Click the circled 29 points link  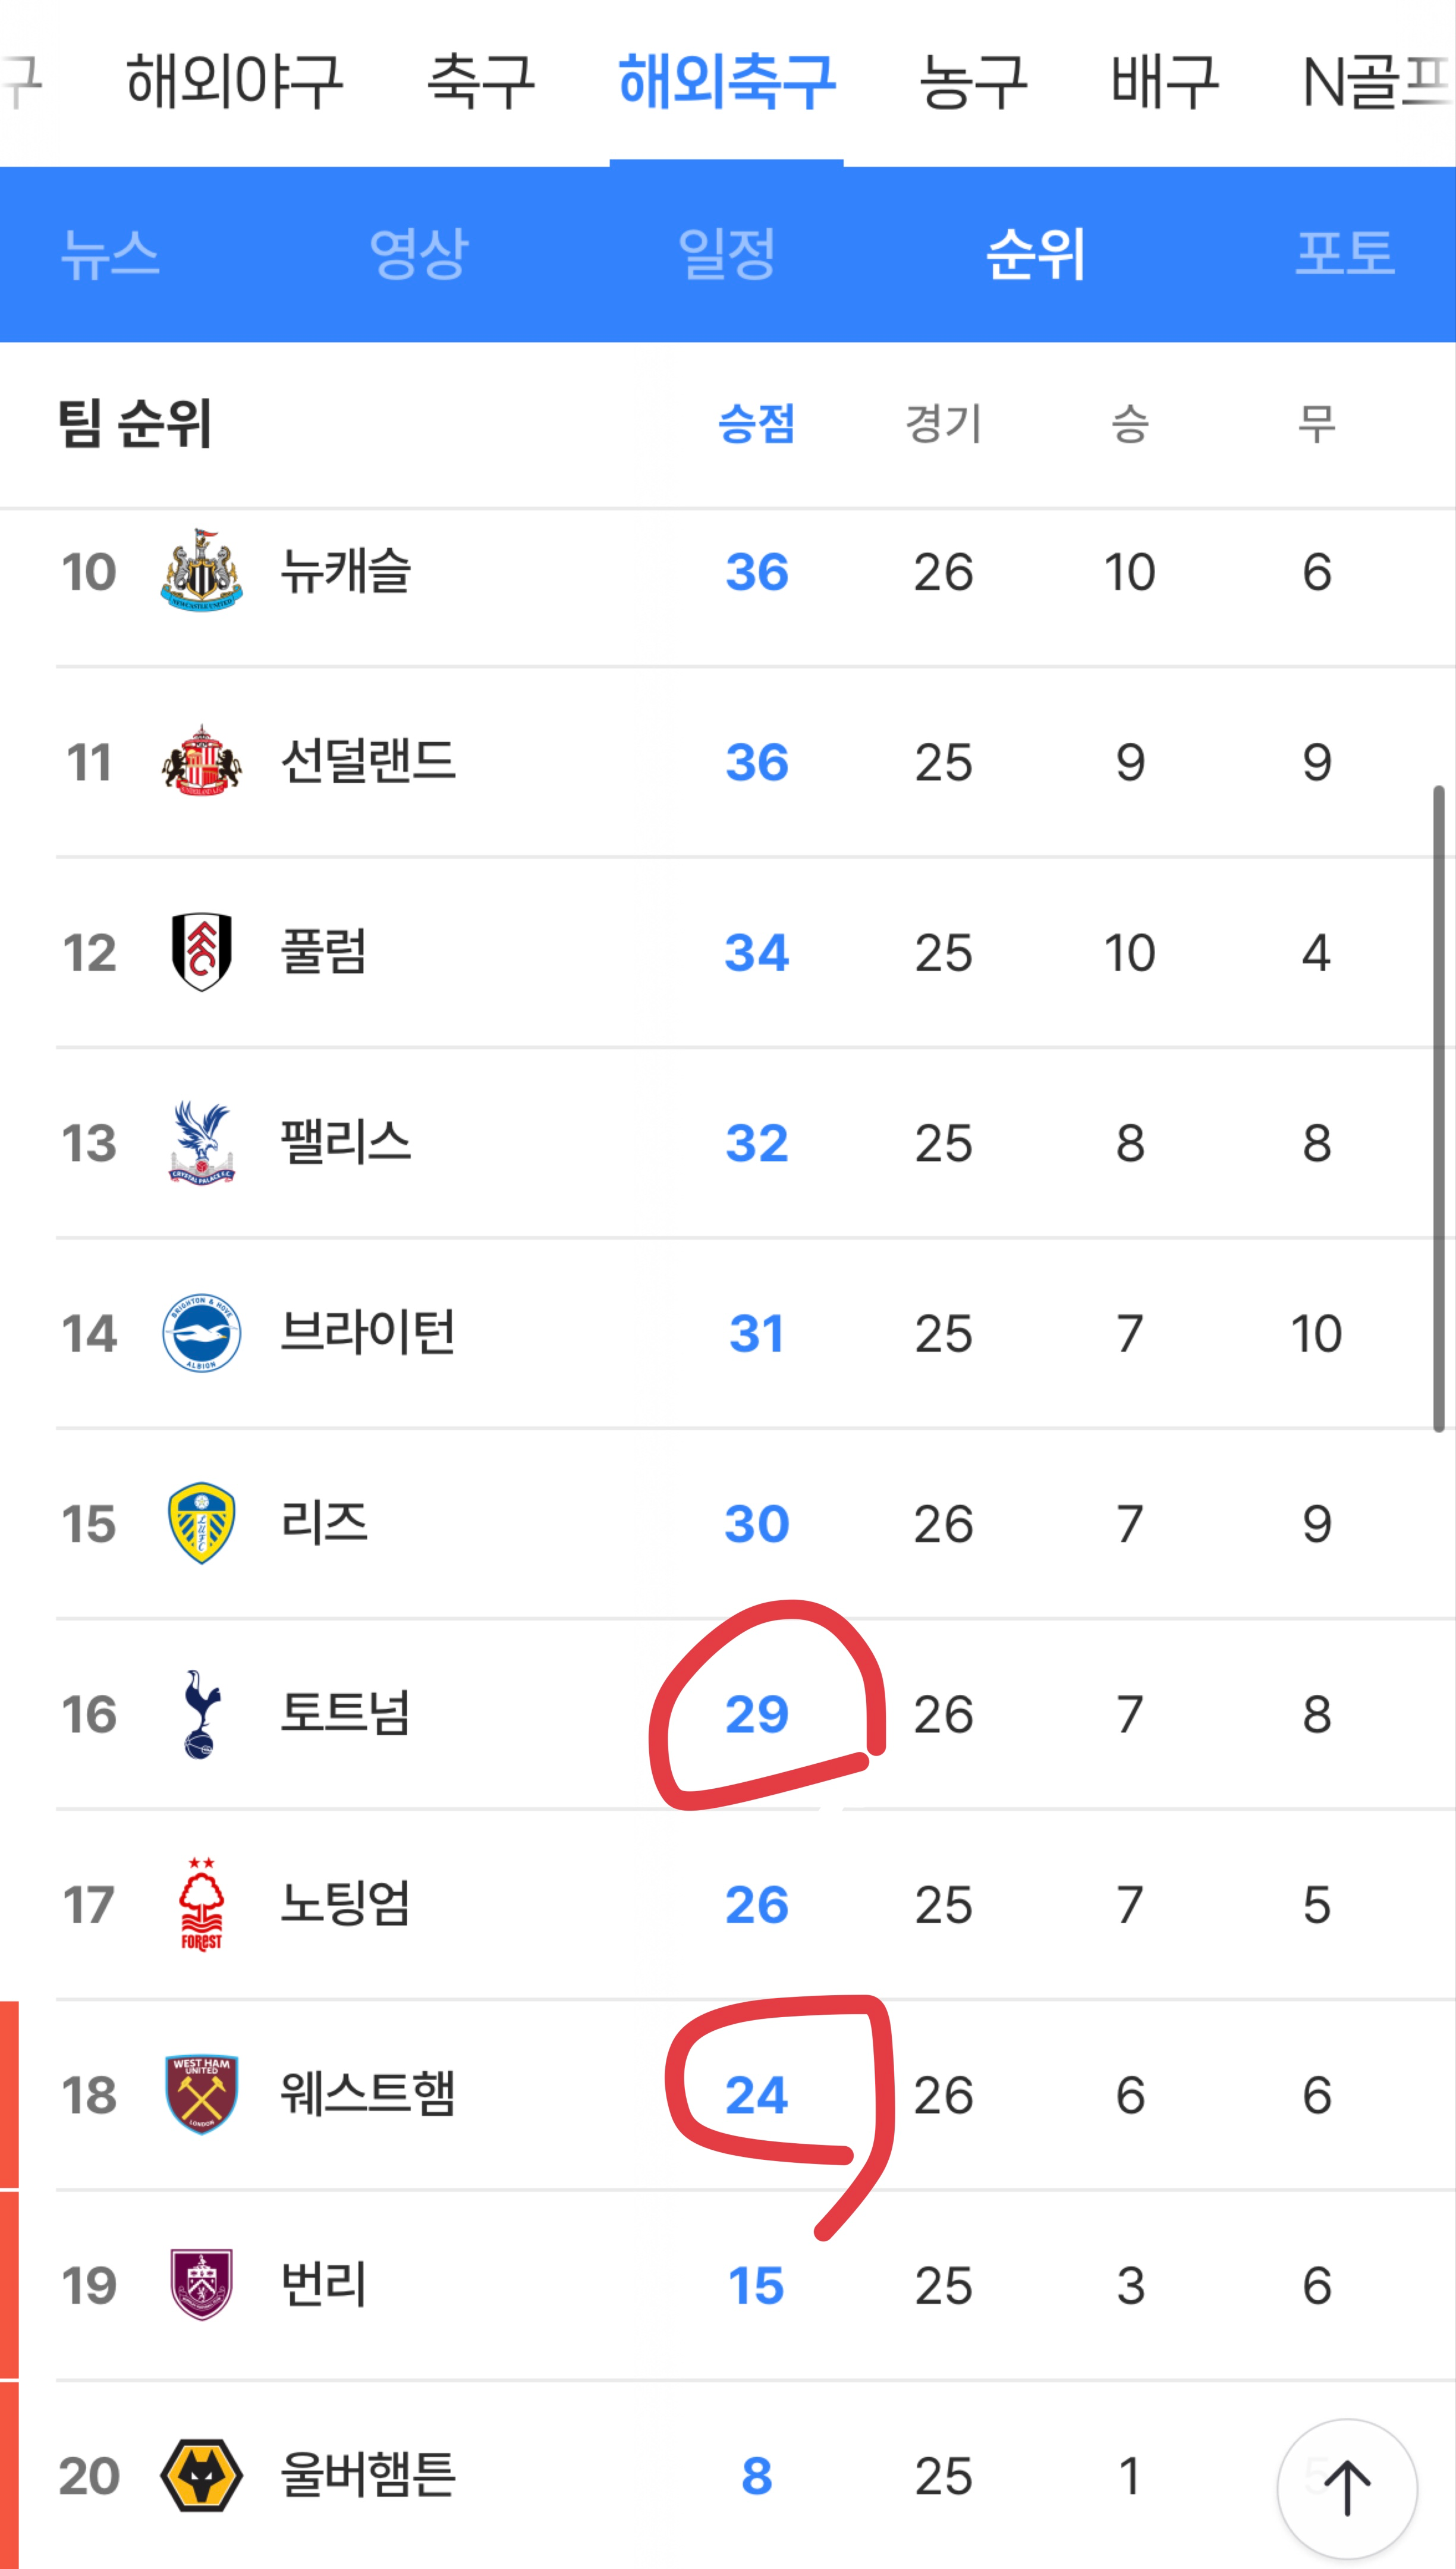pos(757,1713)
